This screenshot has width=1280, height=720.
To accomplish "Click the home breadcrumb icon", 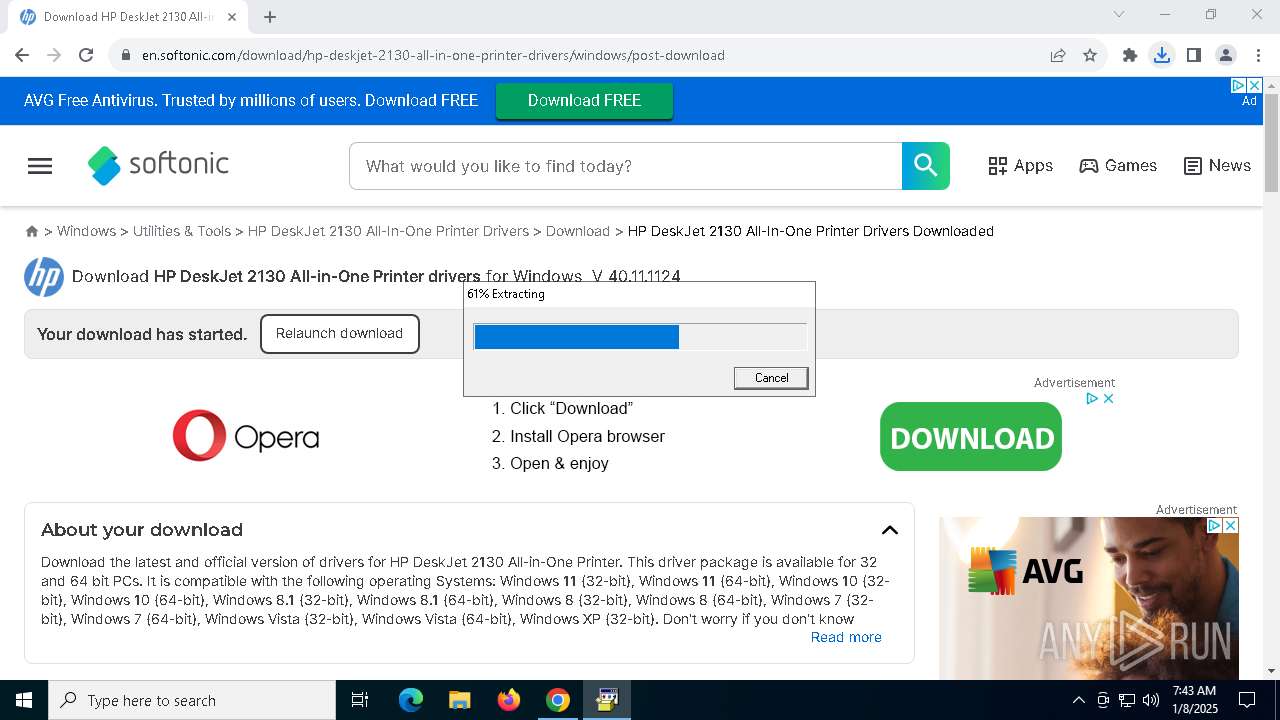I will point(32,231).
